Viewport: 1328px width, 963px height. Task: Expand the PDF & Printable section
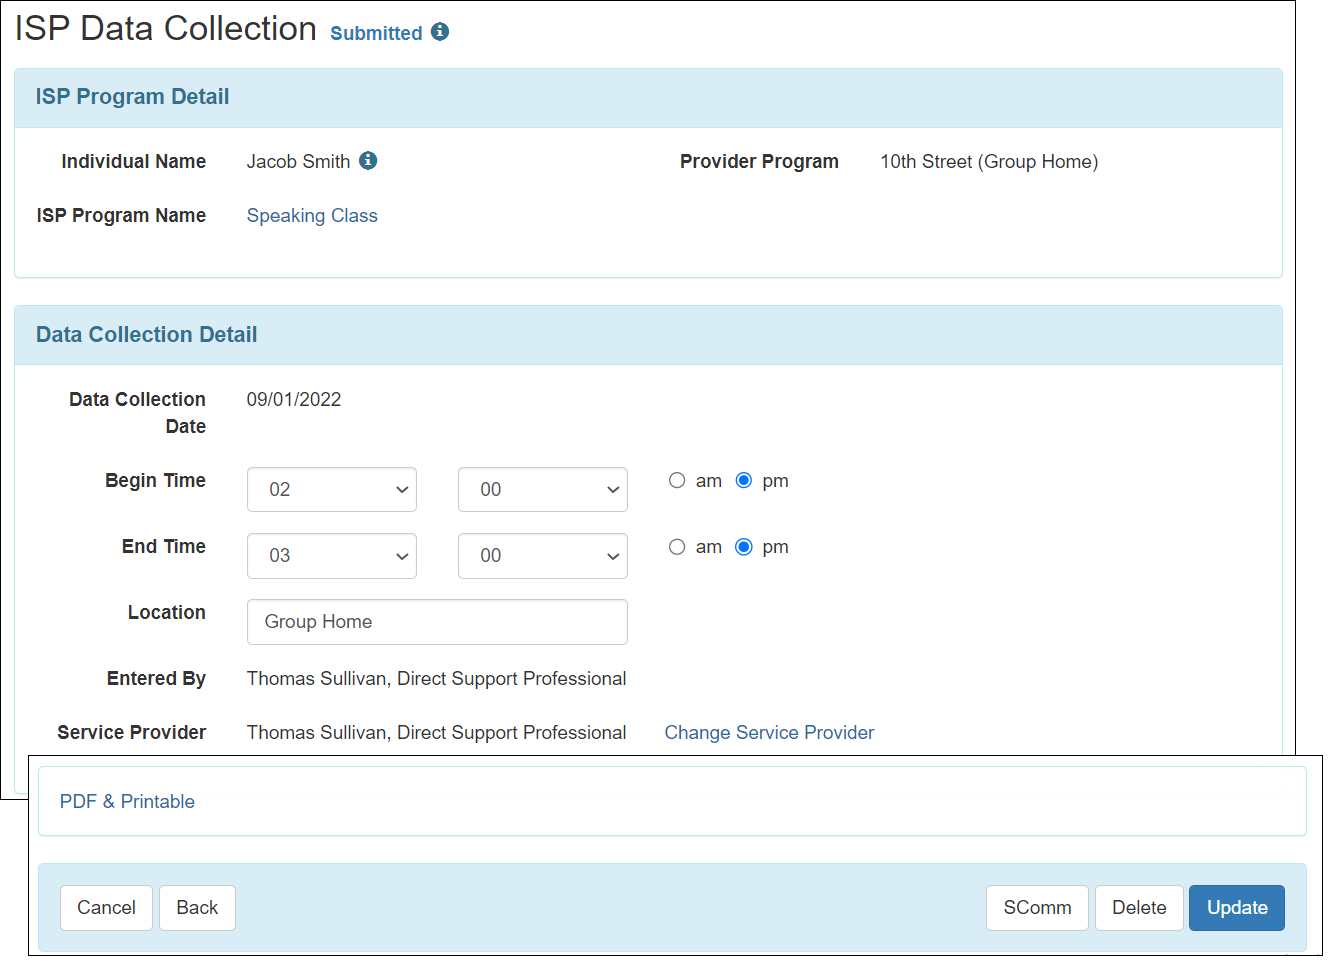[x=127, y=801]
